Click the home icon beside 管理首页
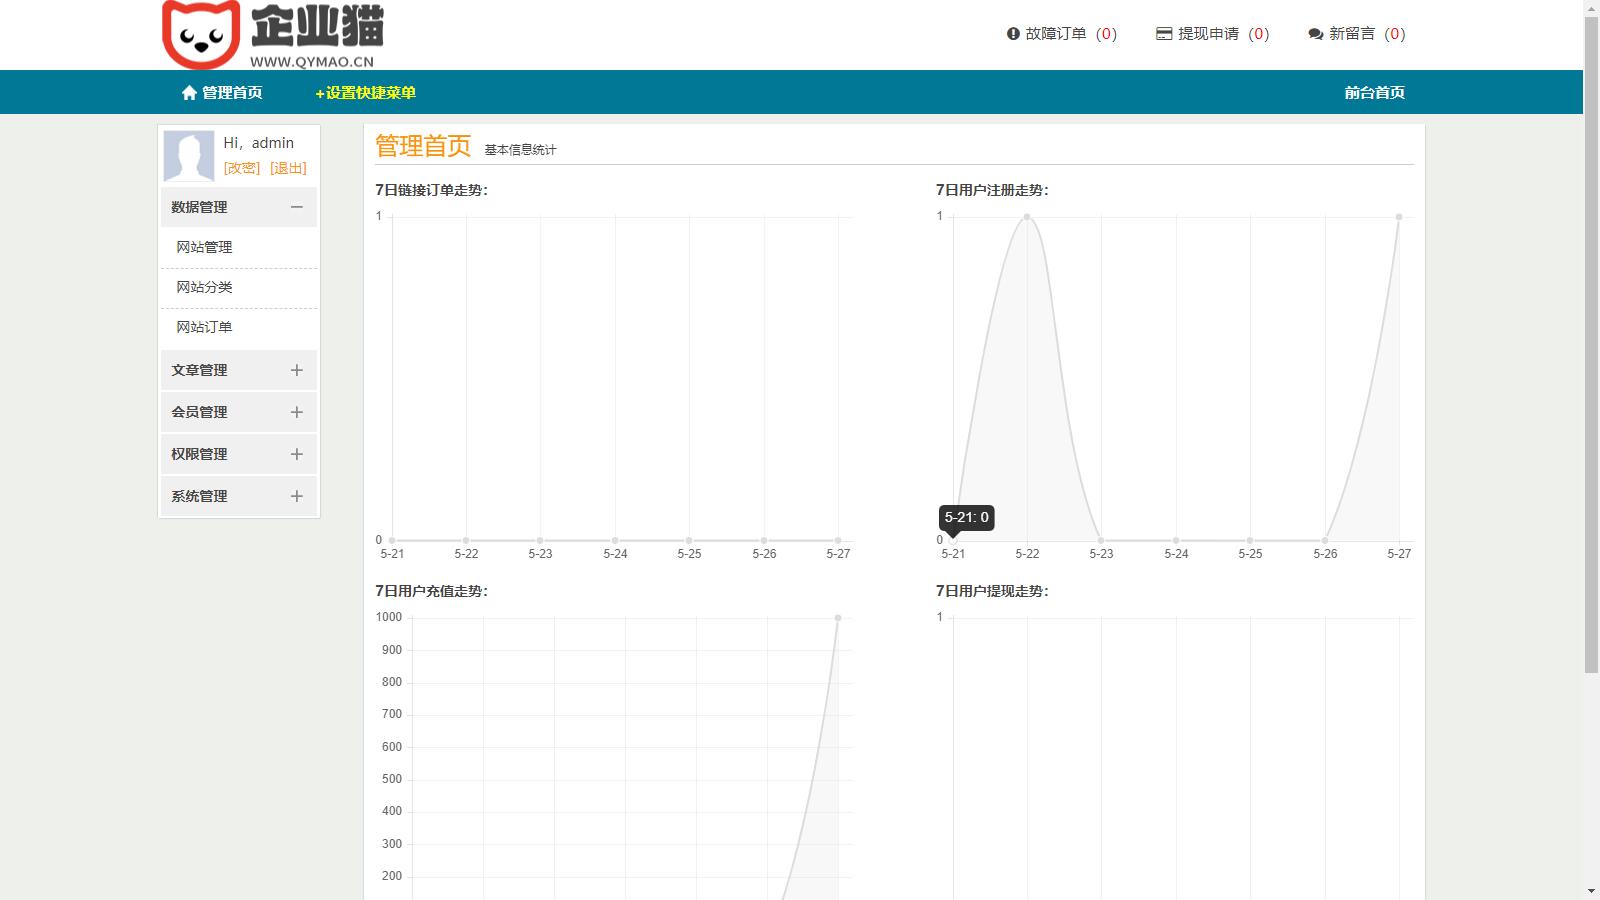The height and width of the screenshot is (900, 1600). pos(189,93)
